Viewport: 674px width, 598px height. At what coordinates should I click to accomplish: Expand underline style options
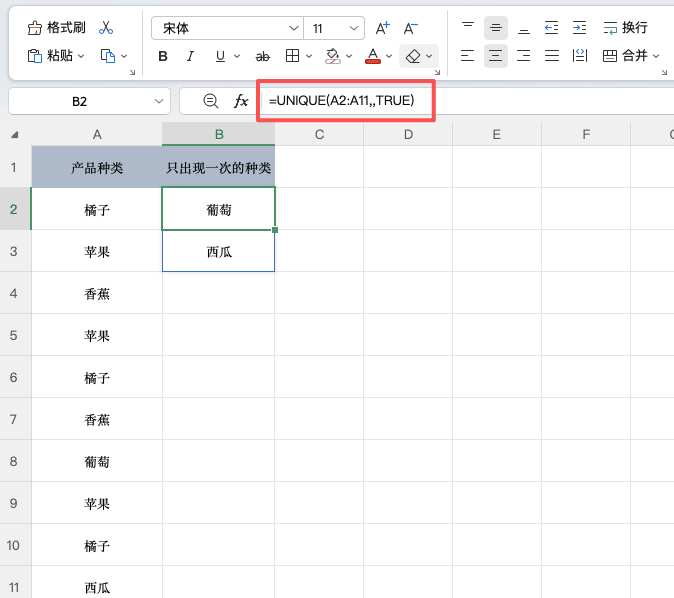(x=237, y=56)
